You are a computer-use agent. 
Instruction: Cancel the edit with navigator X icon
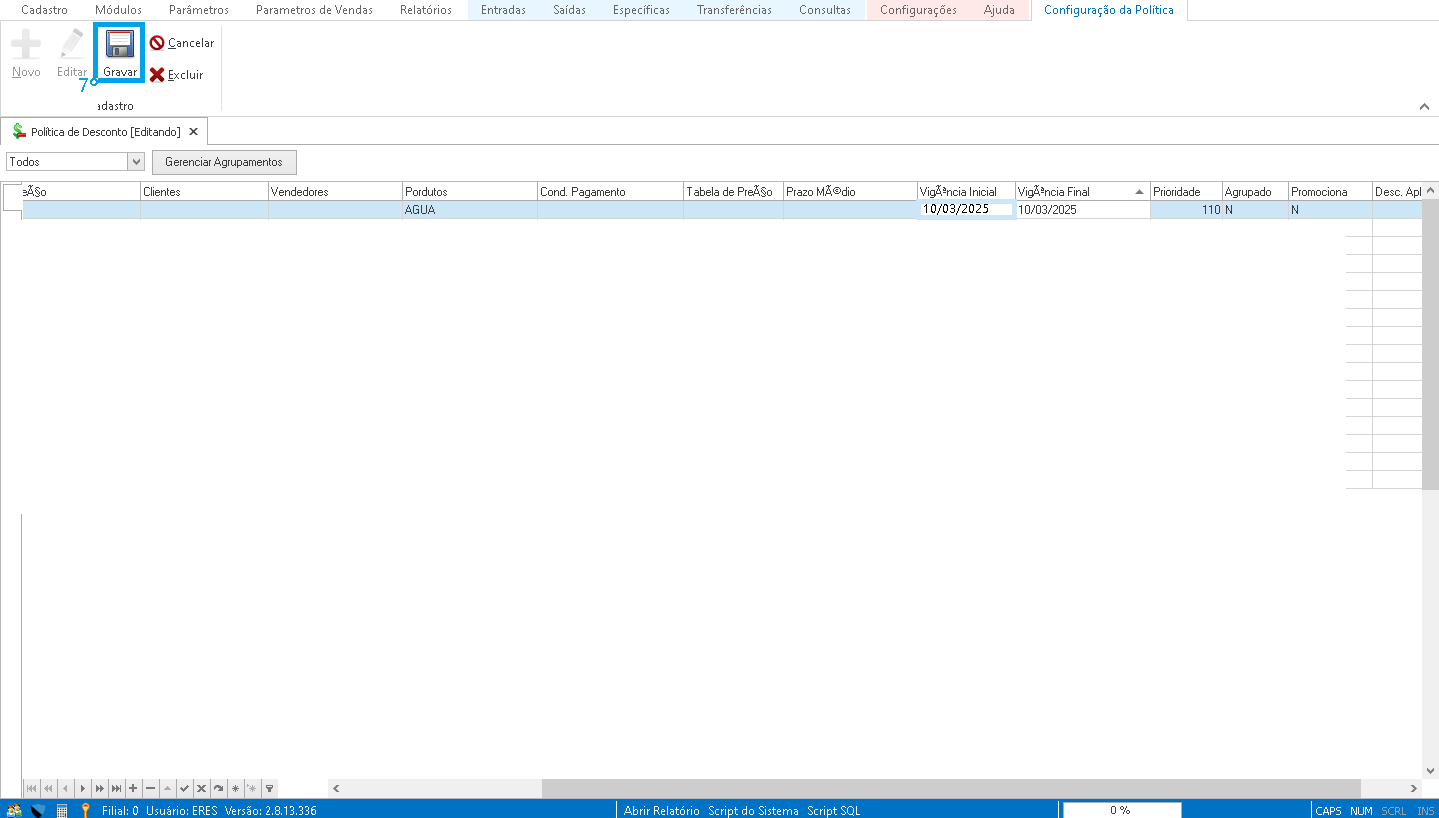point(201,788)
